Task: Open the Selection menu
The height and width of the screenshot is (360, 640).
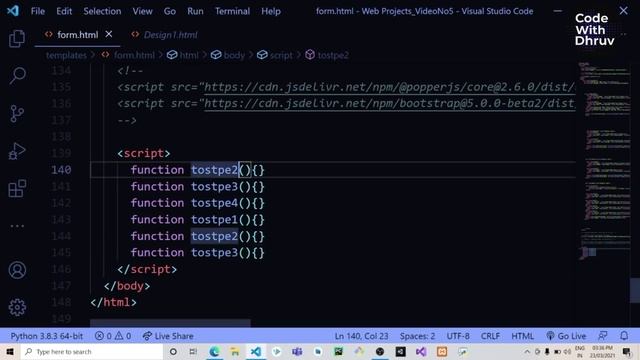Action: point(102,11)
